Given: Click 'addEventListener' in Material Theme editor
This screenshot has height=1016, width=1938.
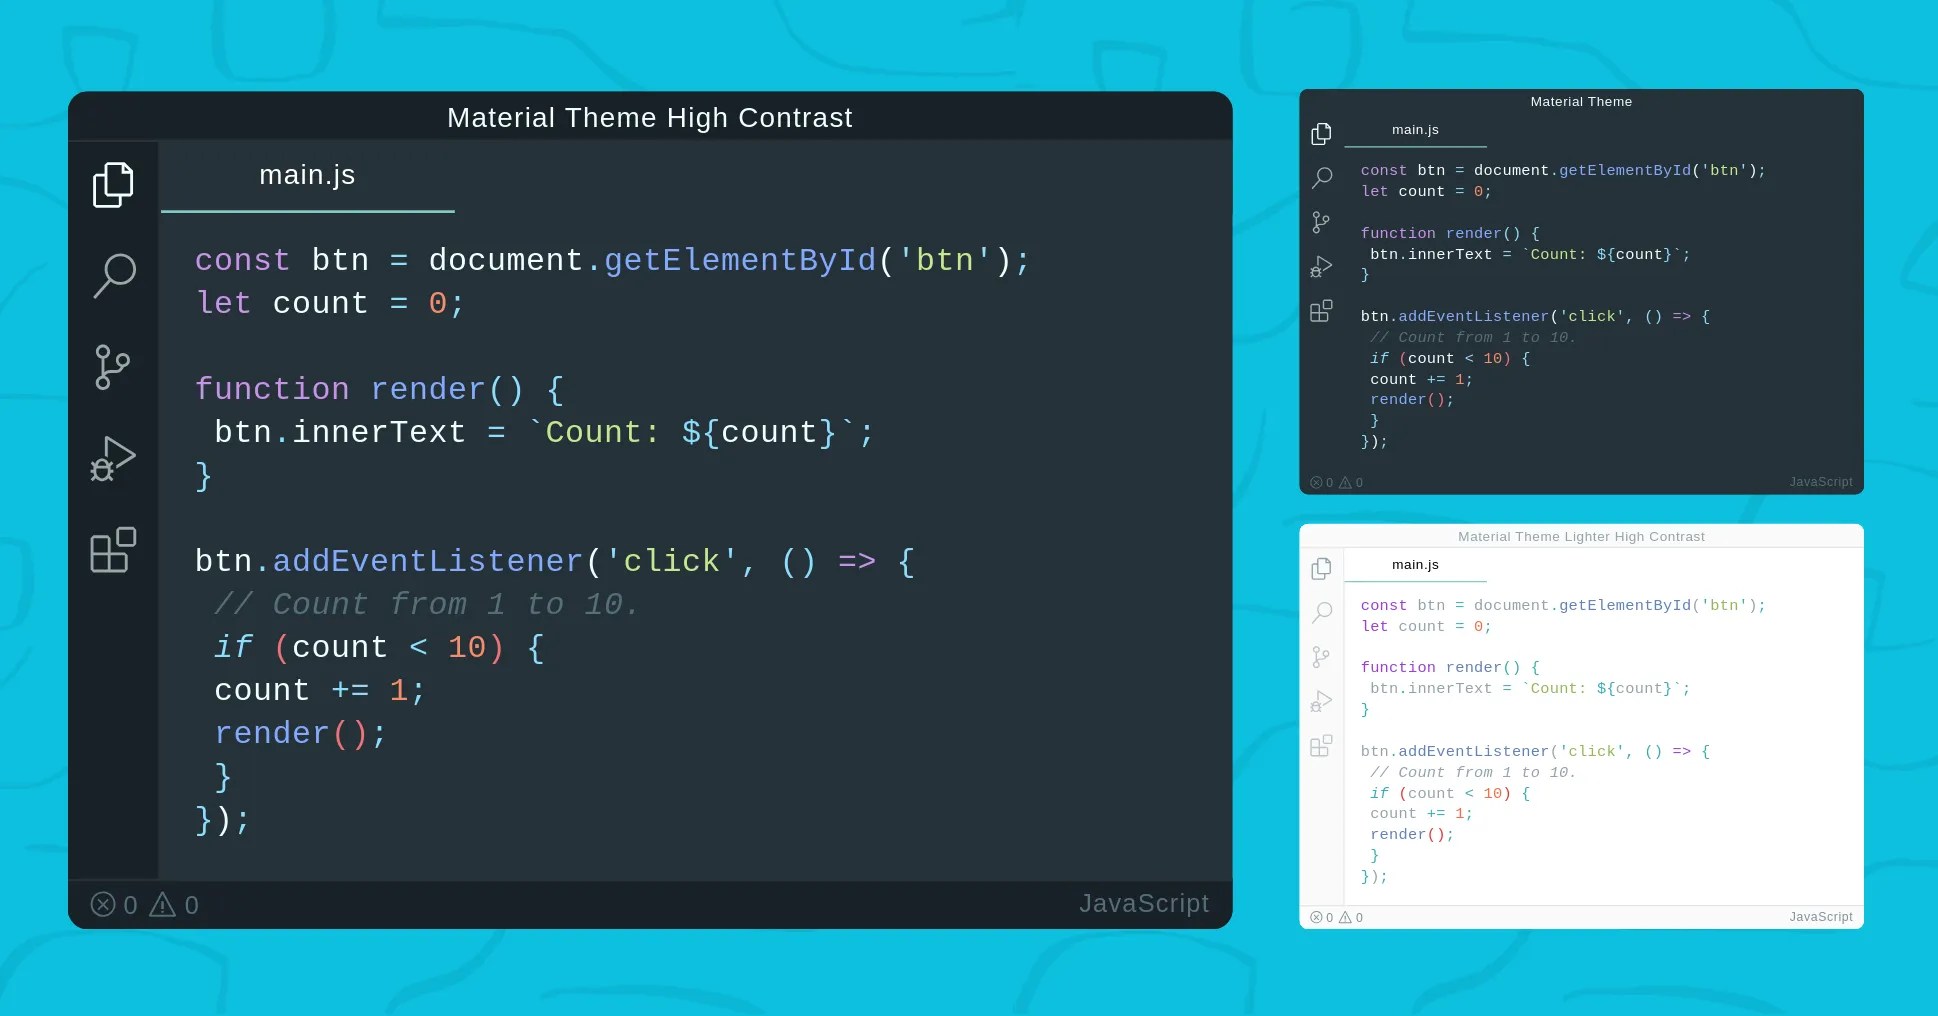Looking at the screenshot, I should click(1474, 317).
